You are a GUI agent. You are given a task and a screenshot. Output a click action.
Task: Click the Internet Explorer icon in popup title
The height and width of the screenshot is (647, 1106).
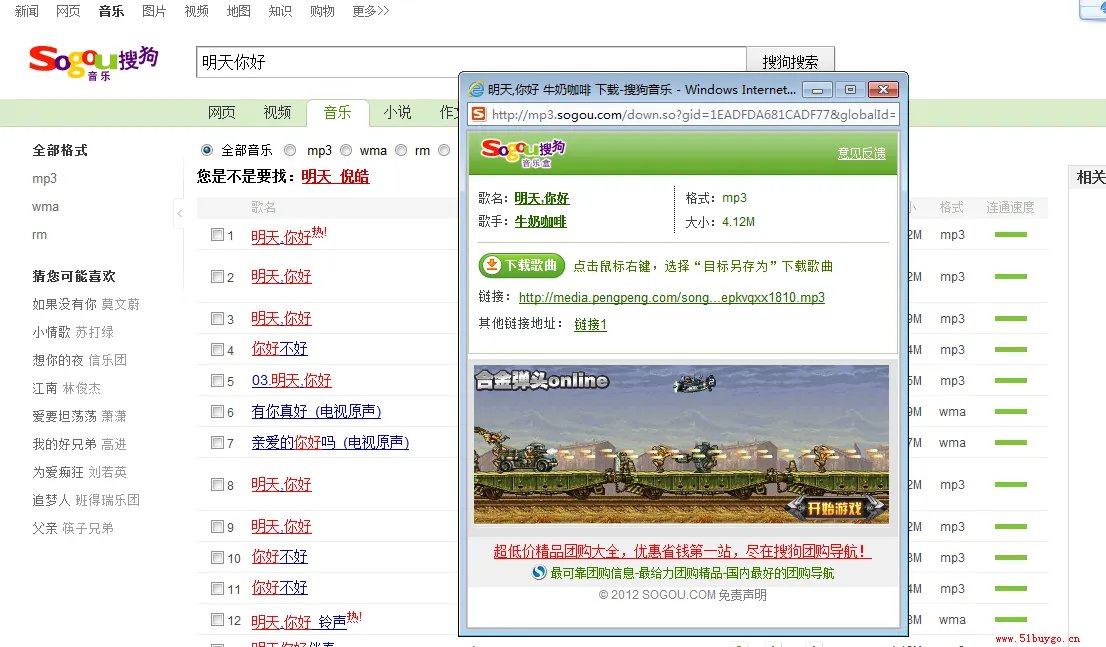pos(477,90)
